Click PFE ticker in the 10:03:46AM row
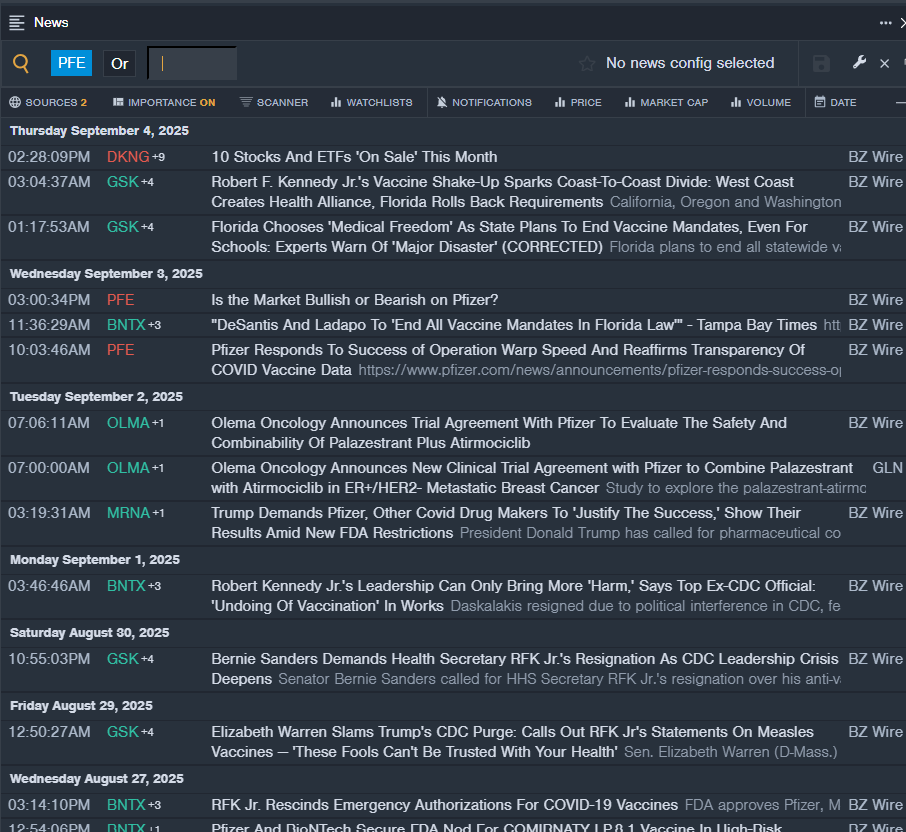This screenshot has height=832, width=906. pyautogui.click(x=120, y=350)
